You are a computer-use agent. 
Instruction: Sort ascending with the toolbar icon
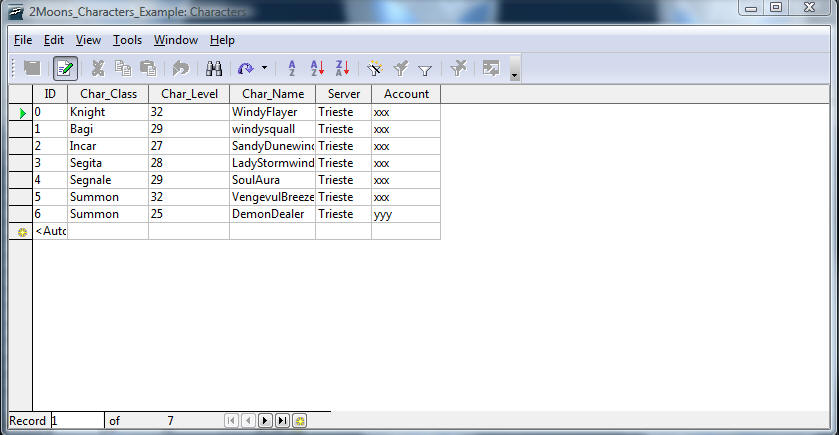pos(317,68)
